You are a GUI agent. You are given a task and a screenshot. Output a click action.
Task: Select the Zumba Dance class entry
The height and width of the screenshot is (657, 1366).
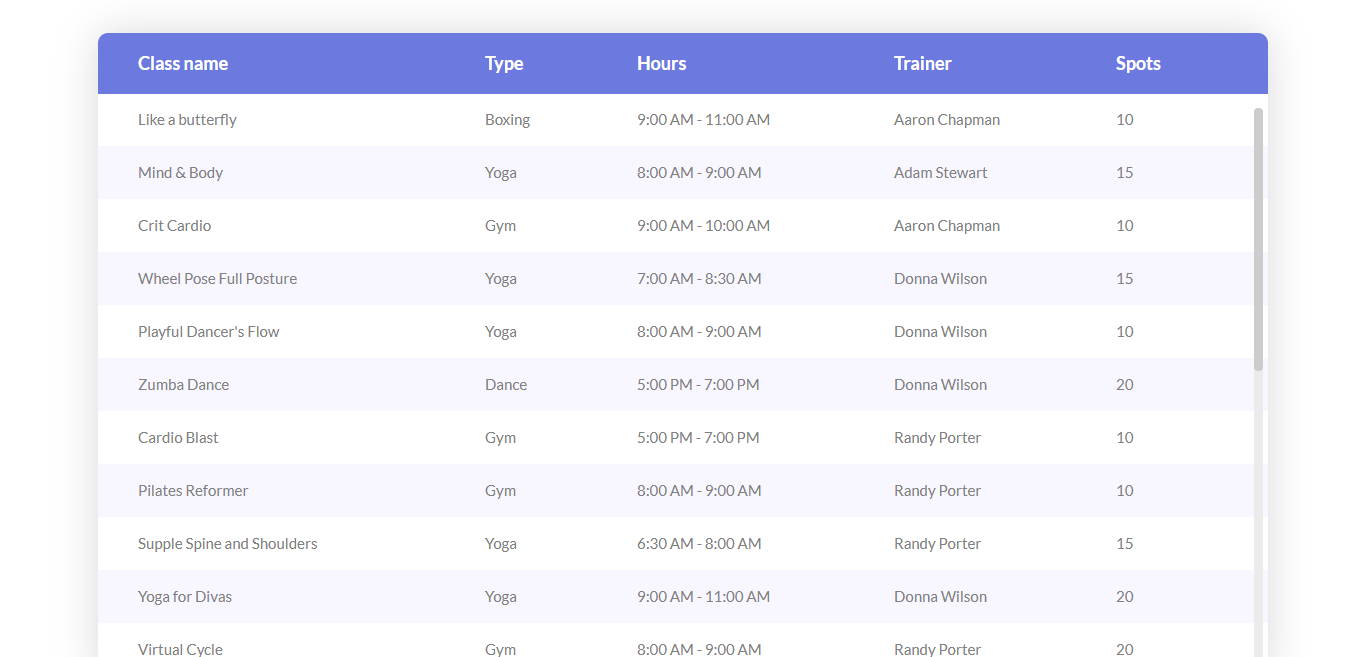point(183,385)
